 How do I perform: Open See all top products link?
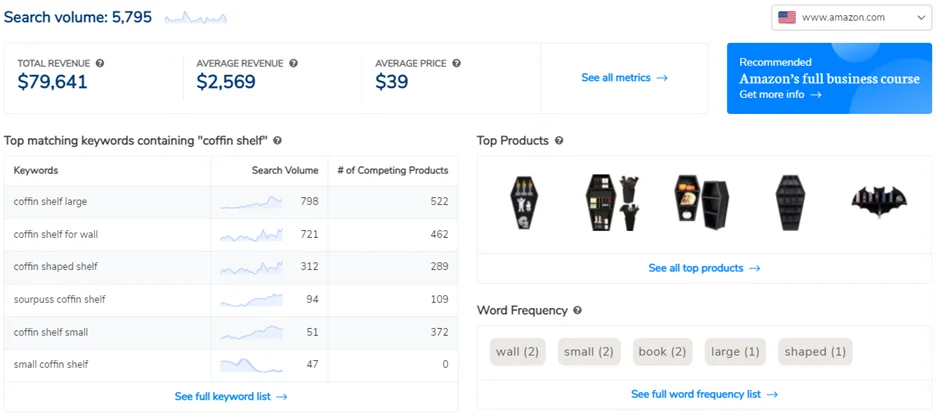pyautogui.click(x=704, y=268)
